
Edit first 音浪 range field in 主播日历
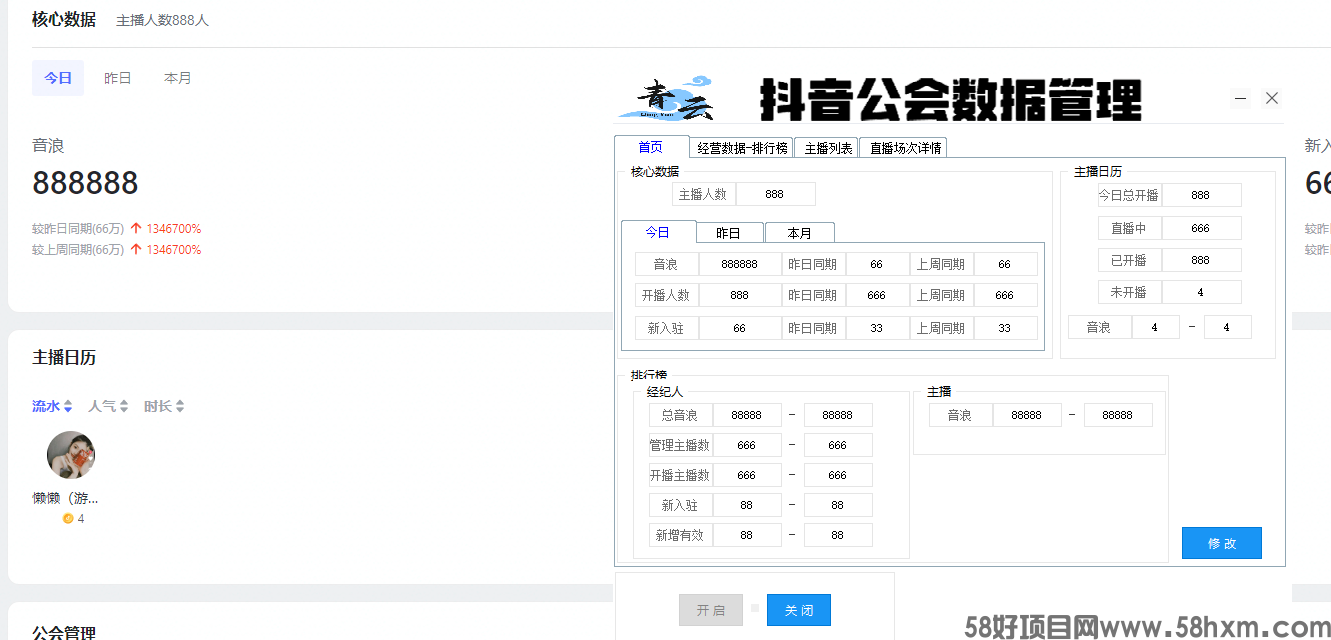(1155, 327)
